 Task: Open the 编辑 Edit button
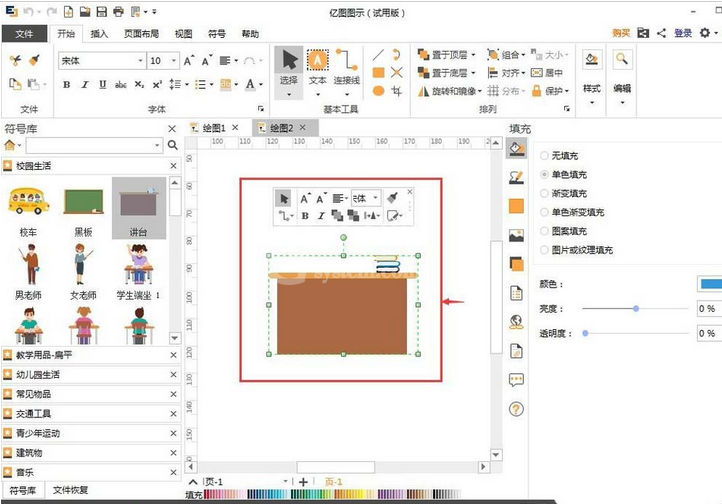pos(622,76)
